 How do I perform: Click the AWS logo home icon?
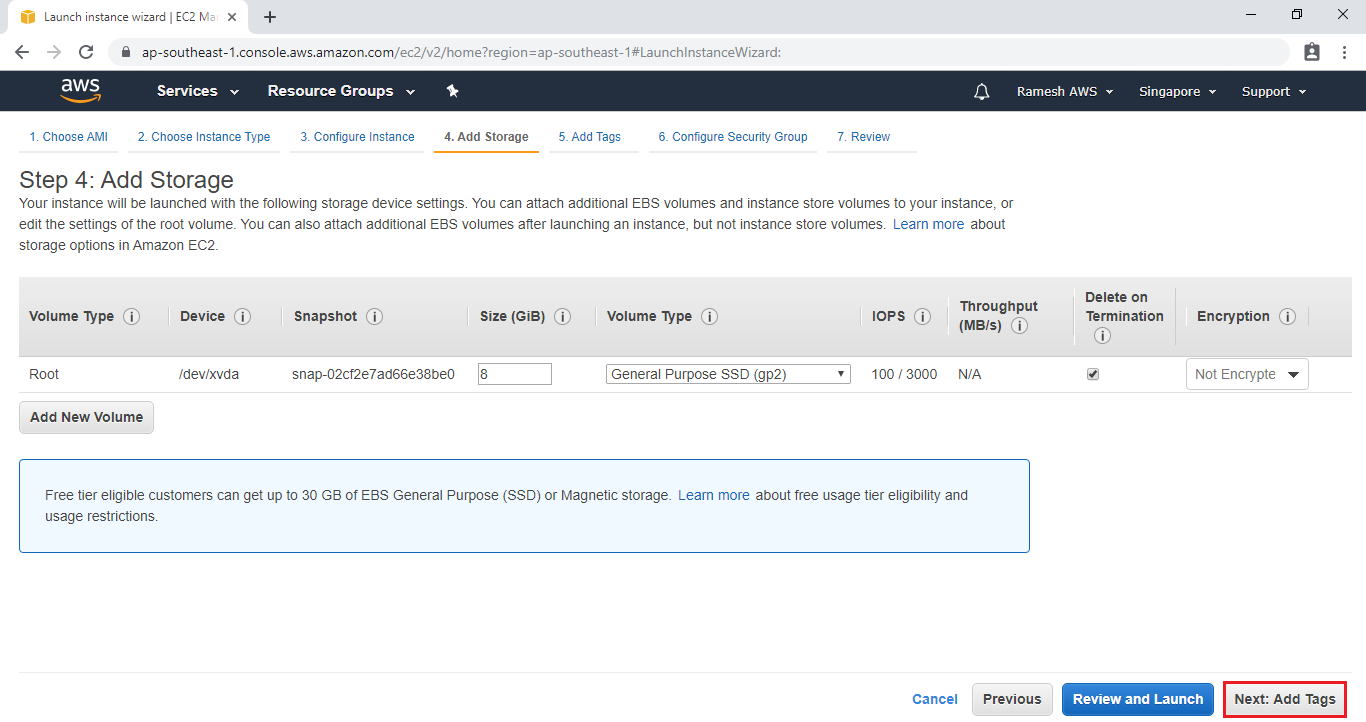81,91
